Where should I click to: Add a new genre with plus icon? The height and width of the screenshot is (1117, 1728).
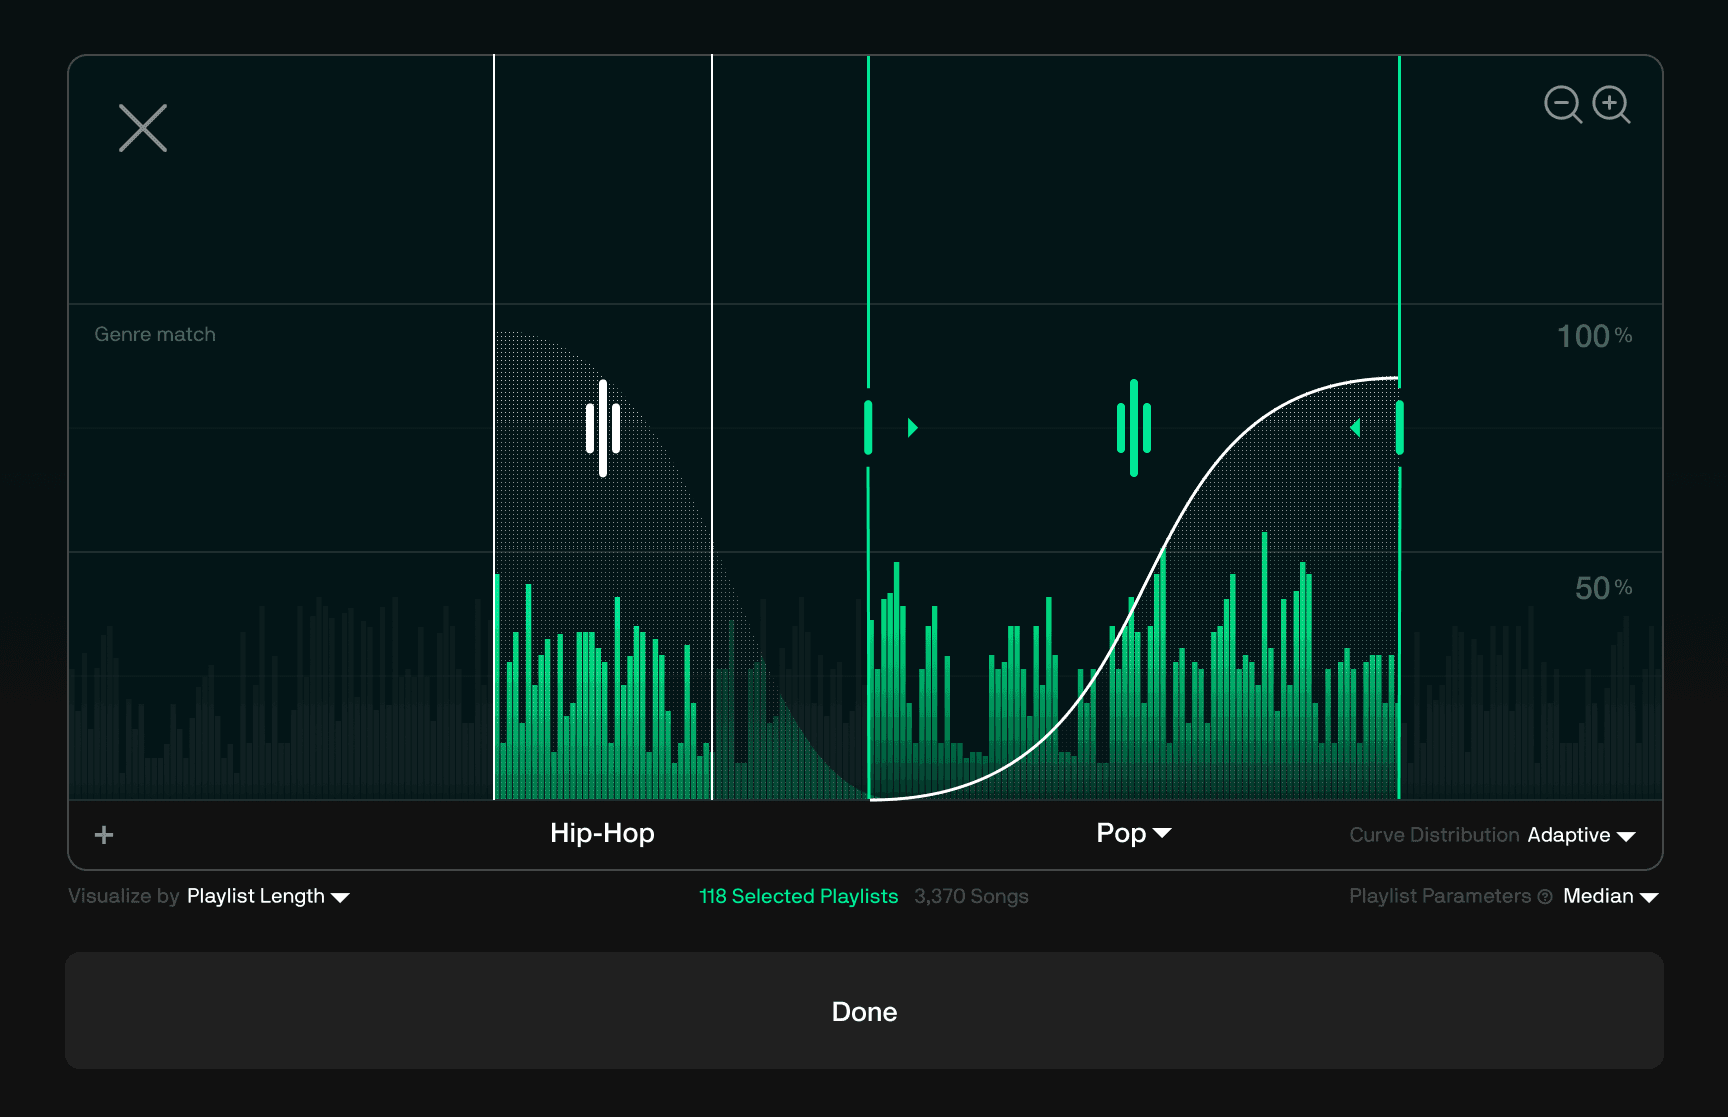tap(104, 835)
